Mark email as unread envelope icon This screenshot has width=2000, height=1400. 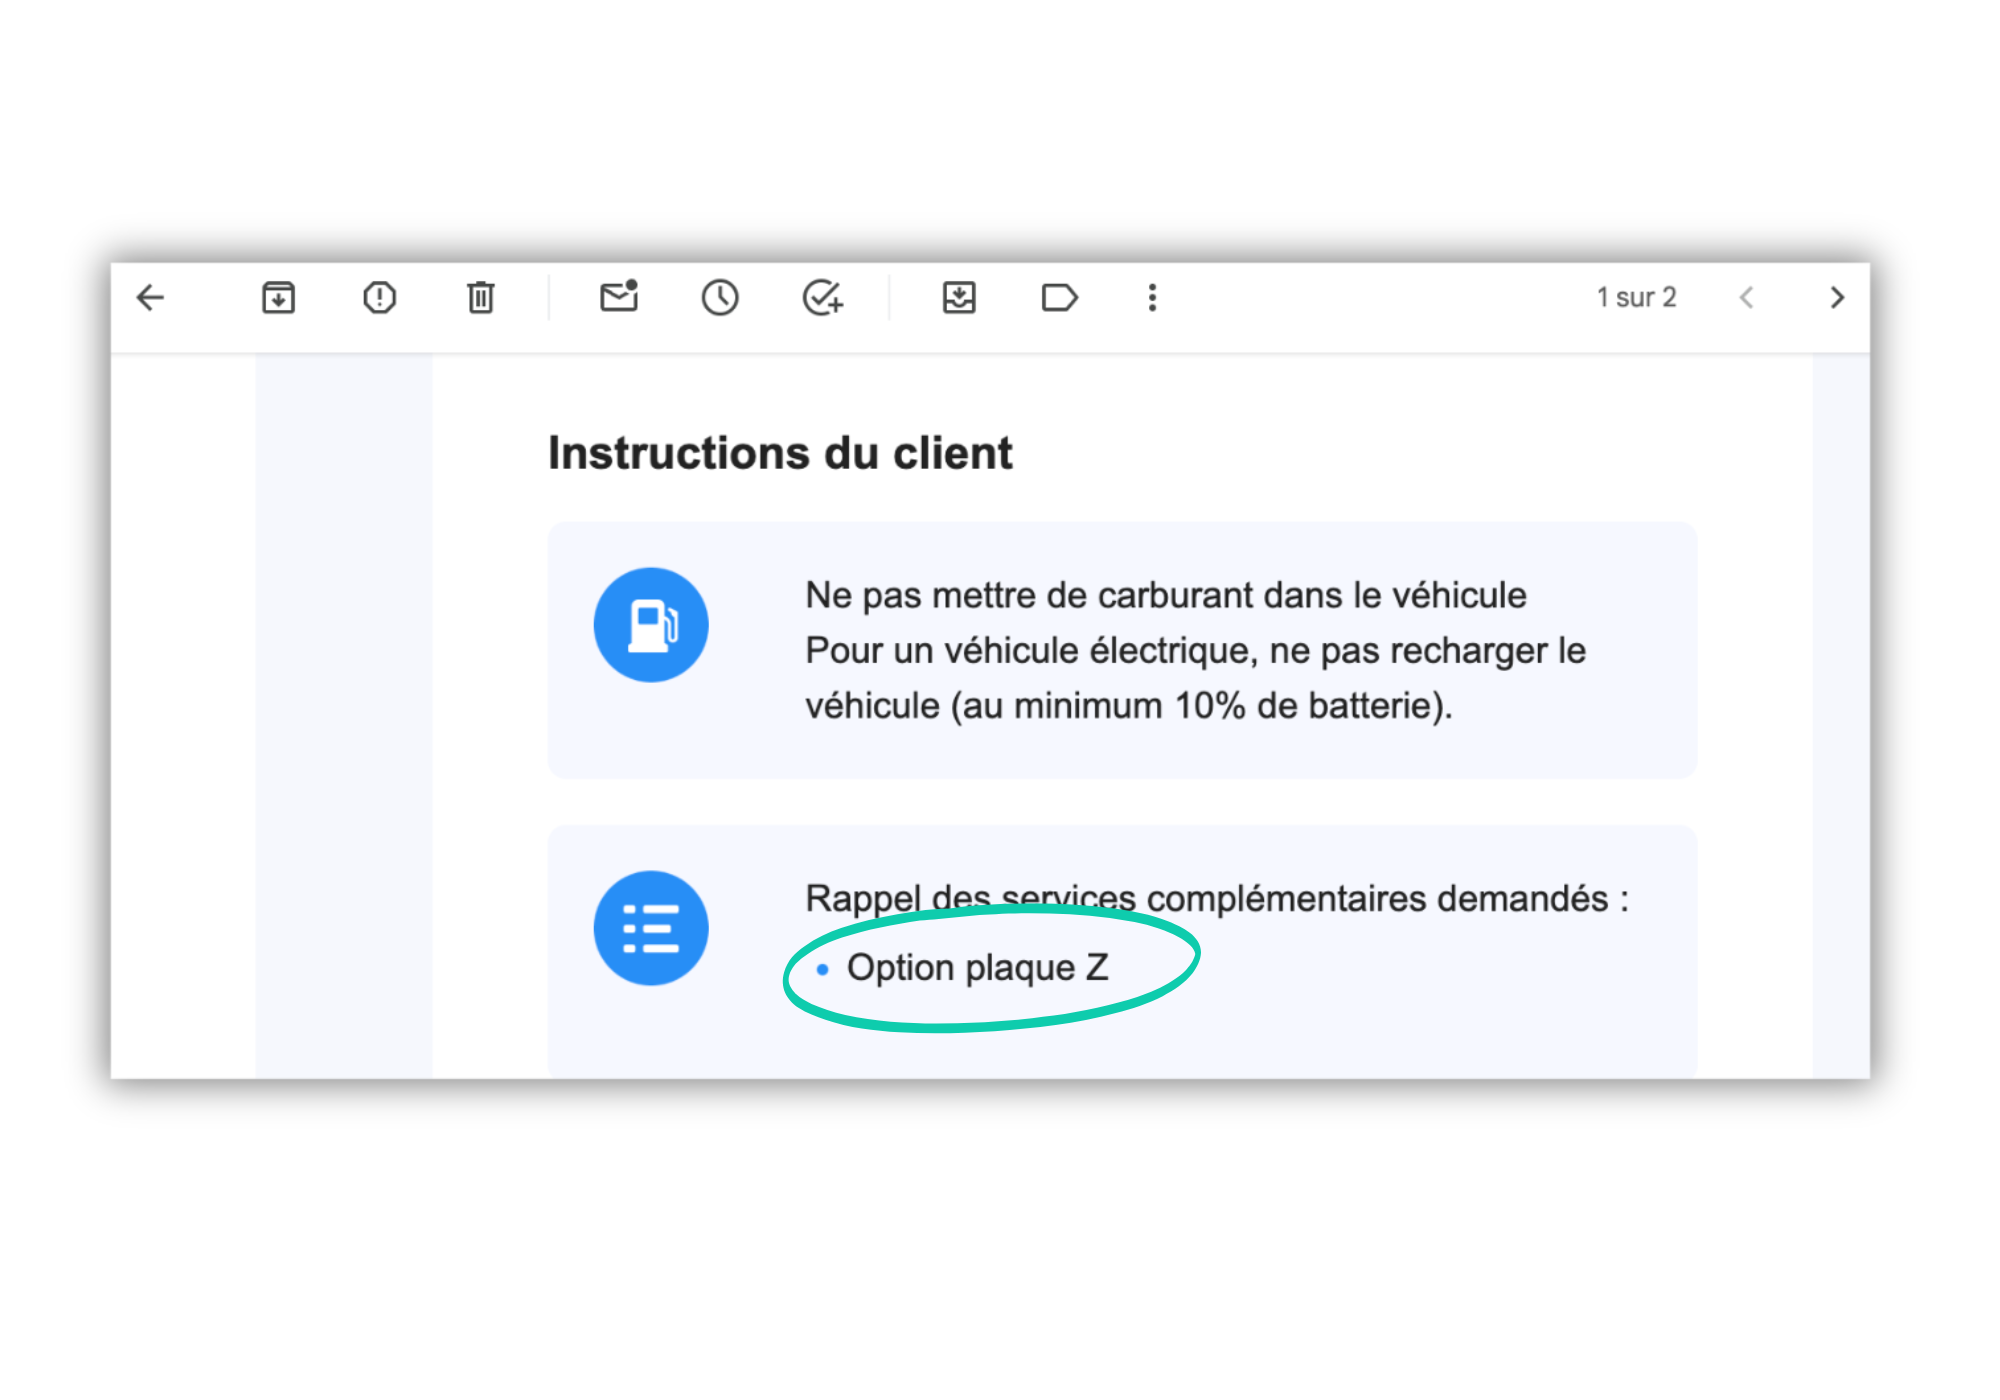pos(619,296)
